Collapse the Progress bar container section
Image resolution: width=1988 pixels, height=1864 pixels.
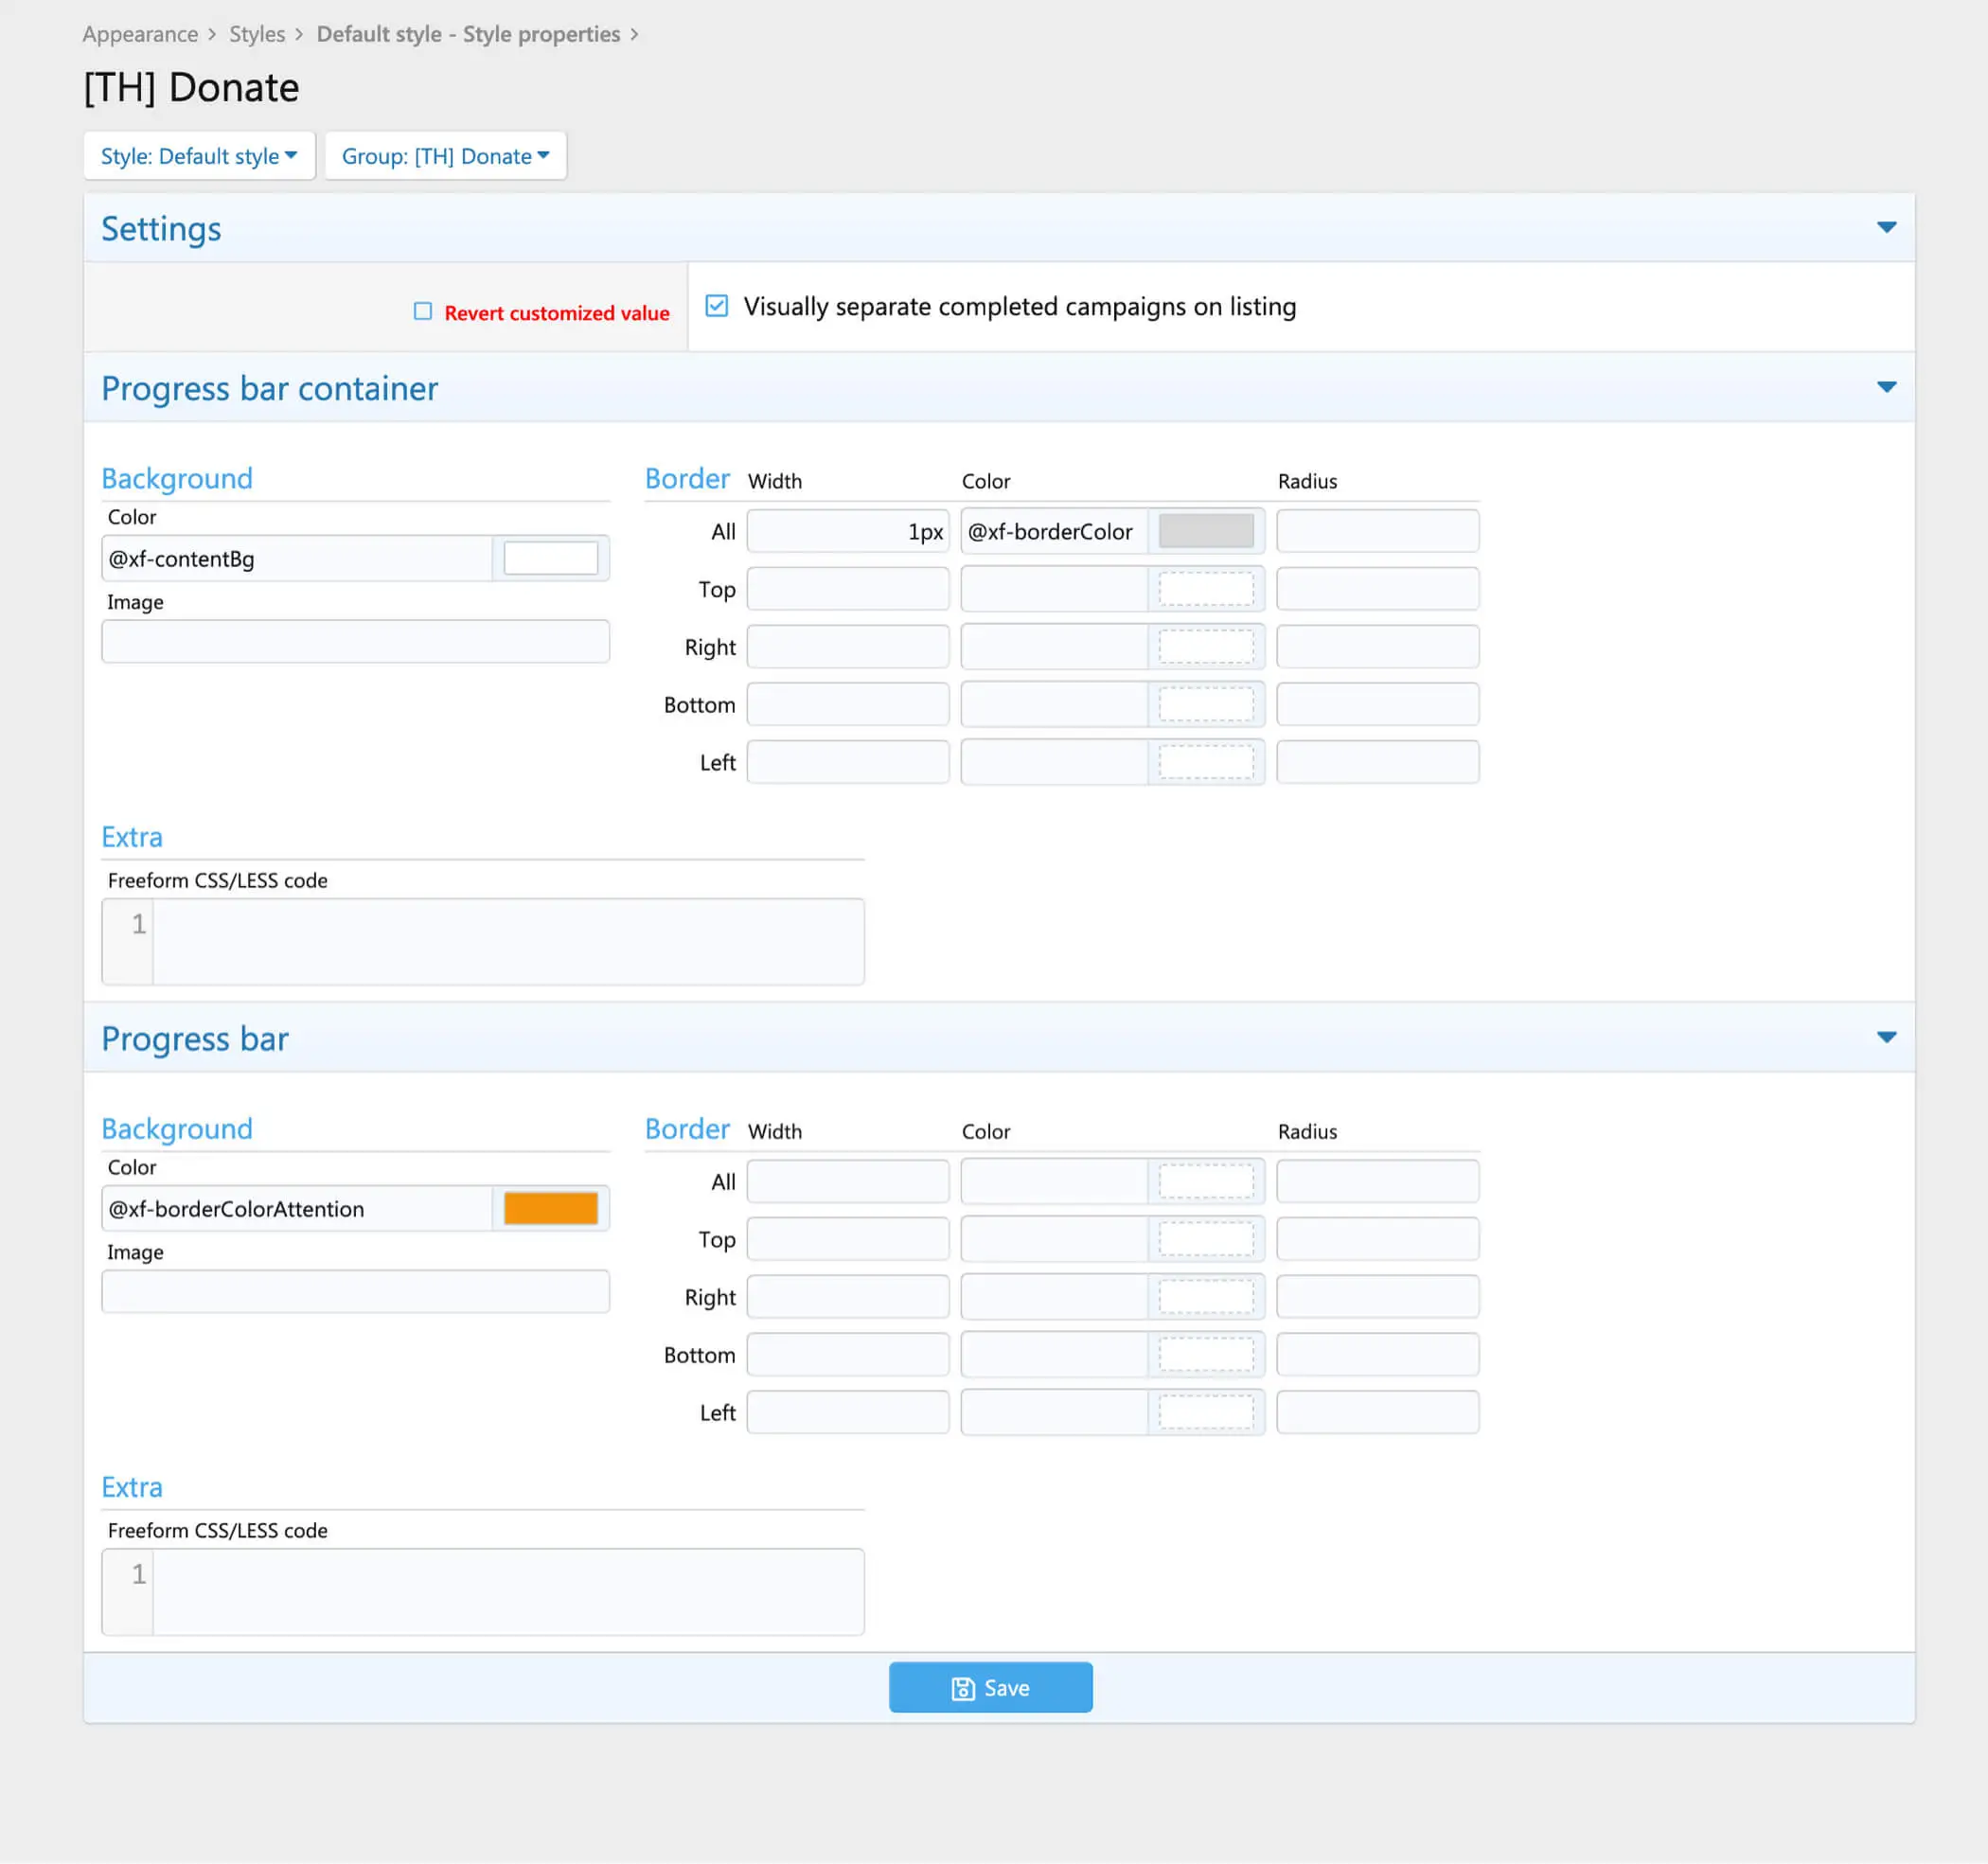[x=1885, y=388]
